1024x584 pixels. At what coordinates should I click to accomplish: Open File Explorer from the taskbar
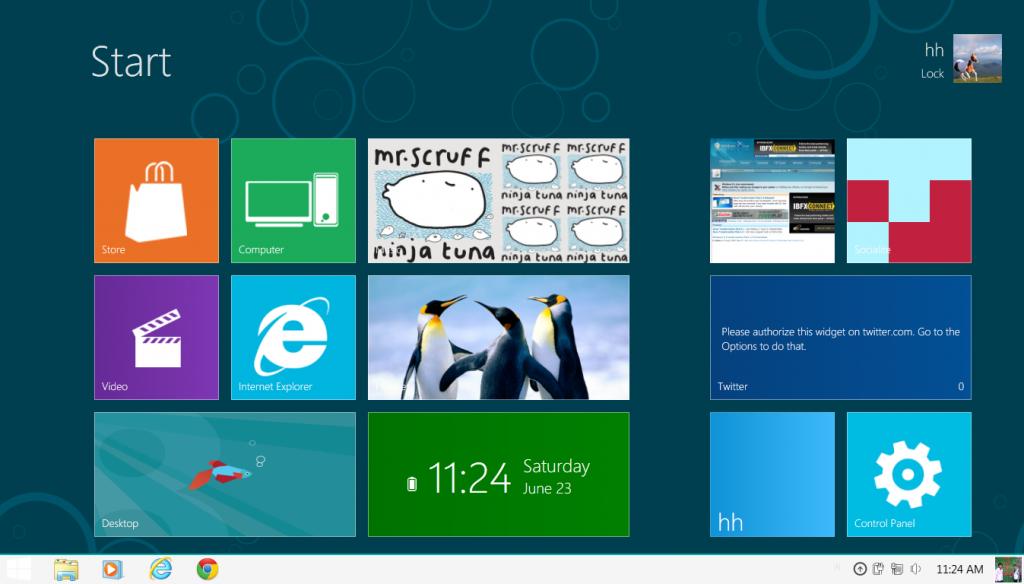(x=66, y=570)
